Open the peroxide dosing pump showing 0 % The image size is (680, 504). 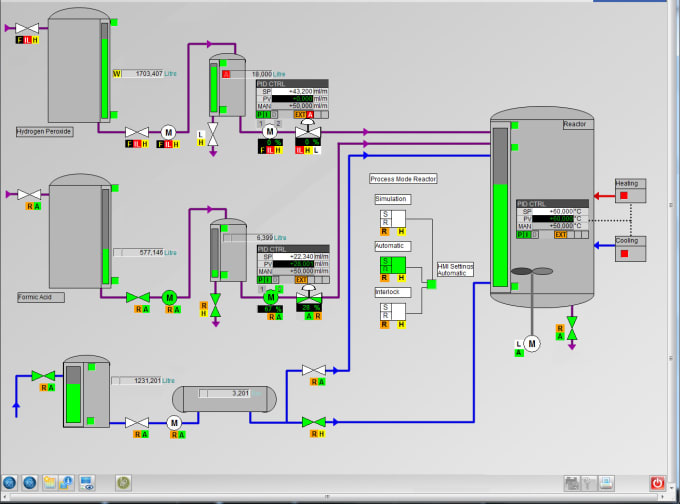pyautogui.click(x=270, y=131)
